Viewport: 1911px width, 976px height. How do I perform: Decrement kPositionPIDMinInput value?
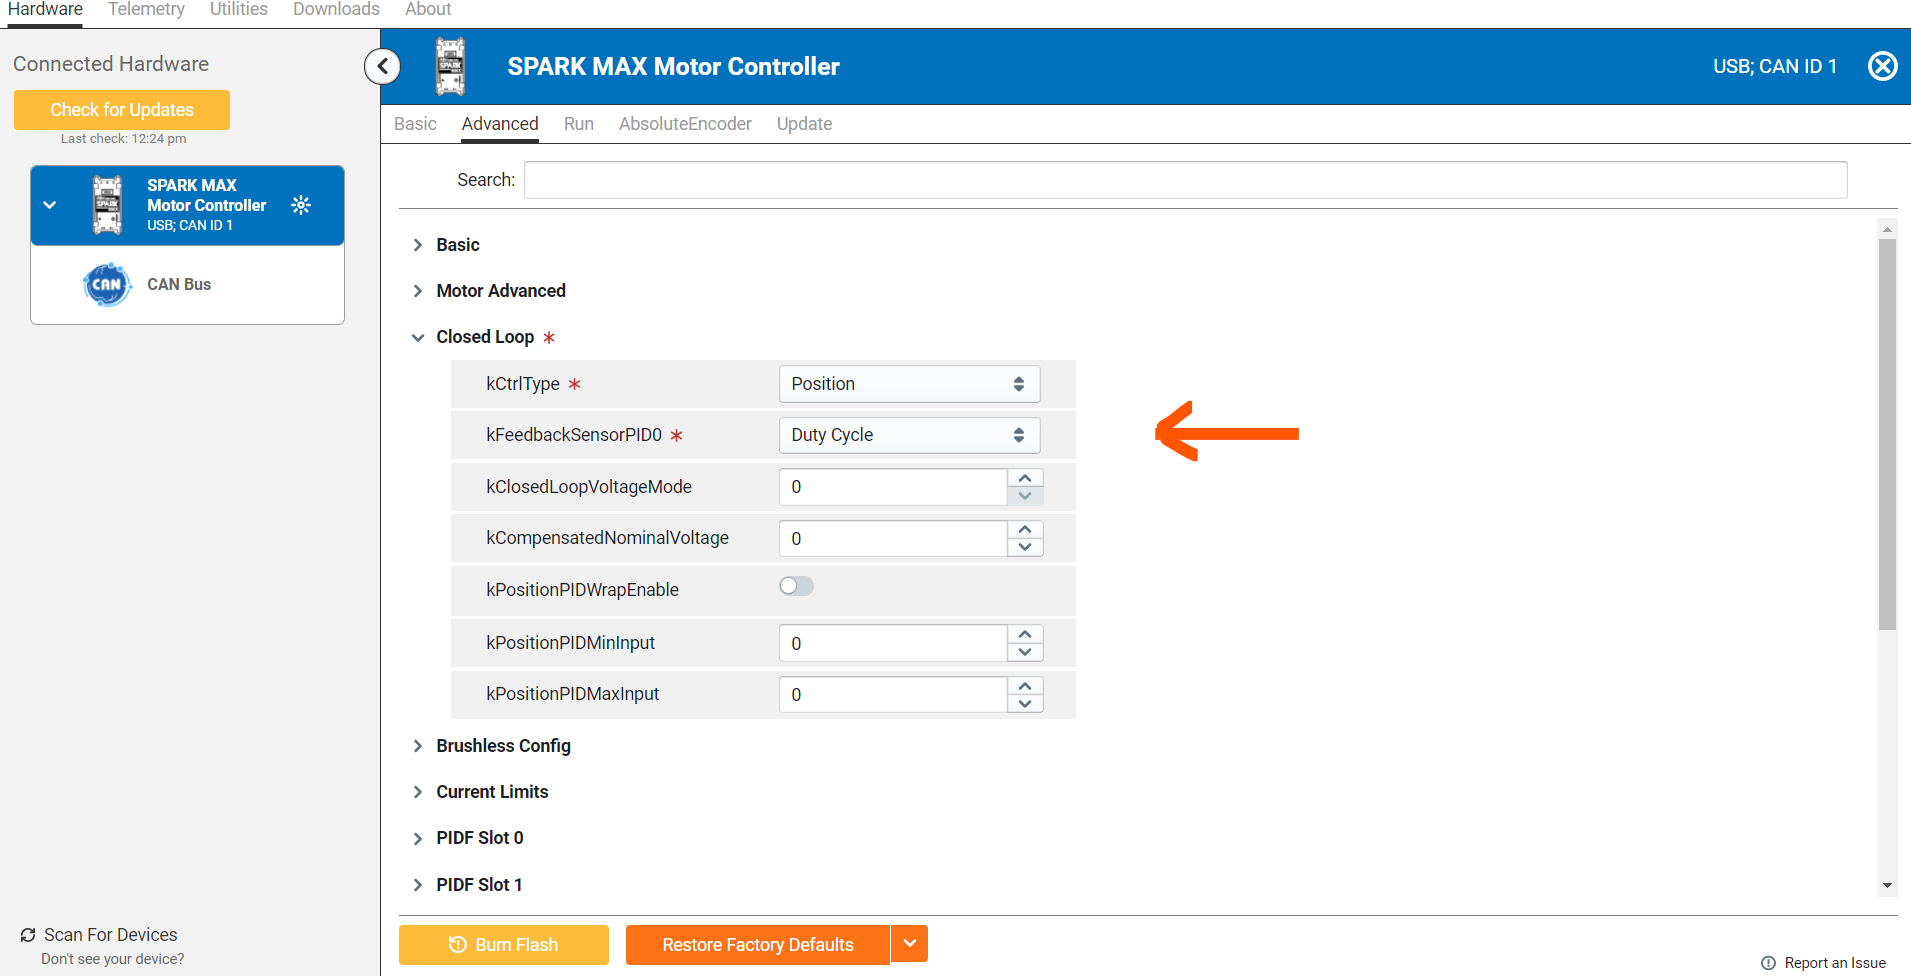pyautogui.click(x=1025, y=652)
